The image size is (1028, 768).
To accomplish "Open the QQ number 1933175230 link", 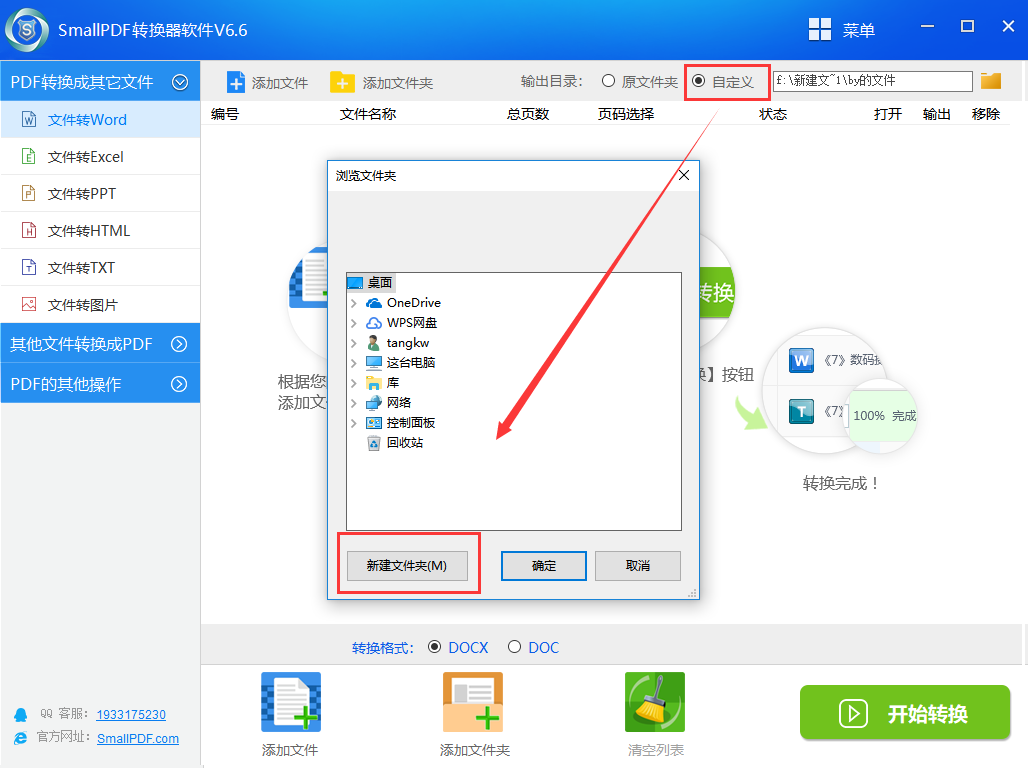I will click(131, 714).
